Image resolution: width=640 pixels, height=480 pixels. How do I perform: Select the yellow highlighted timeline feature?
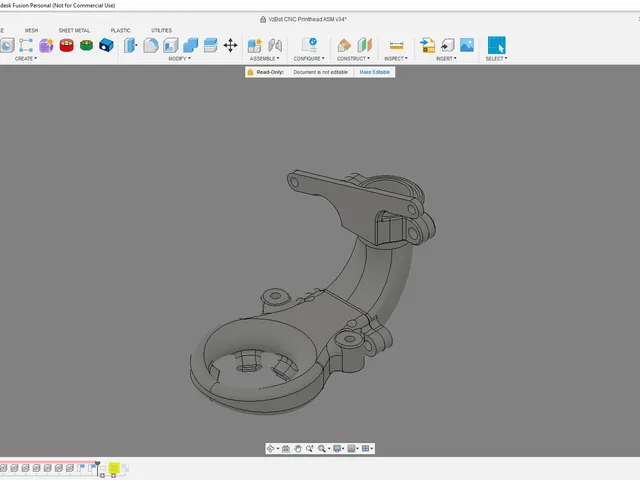click(x=114, y=467)
